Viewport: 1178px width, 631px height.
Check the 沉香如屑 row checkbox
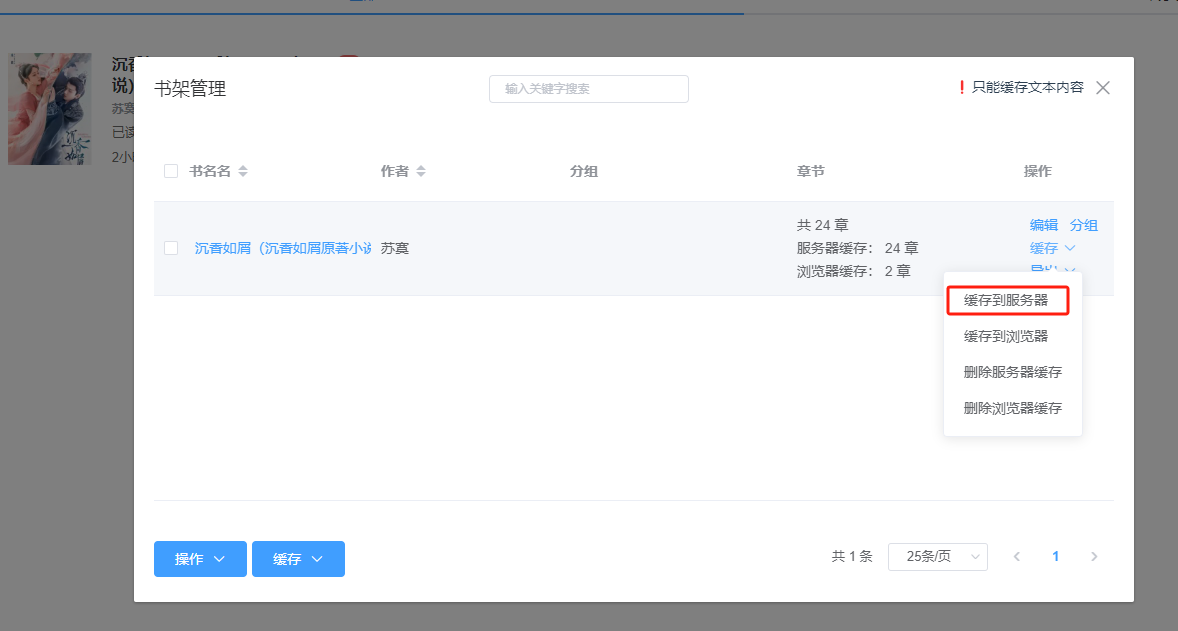171,248
